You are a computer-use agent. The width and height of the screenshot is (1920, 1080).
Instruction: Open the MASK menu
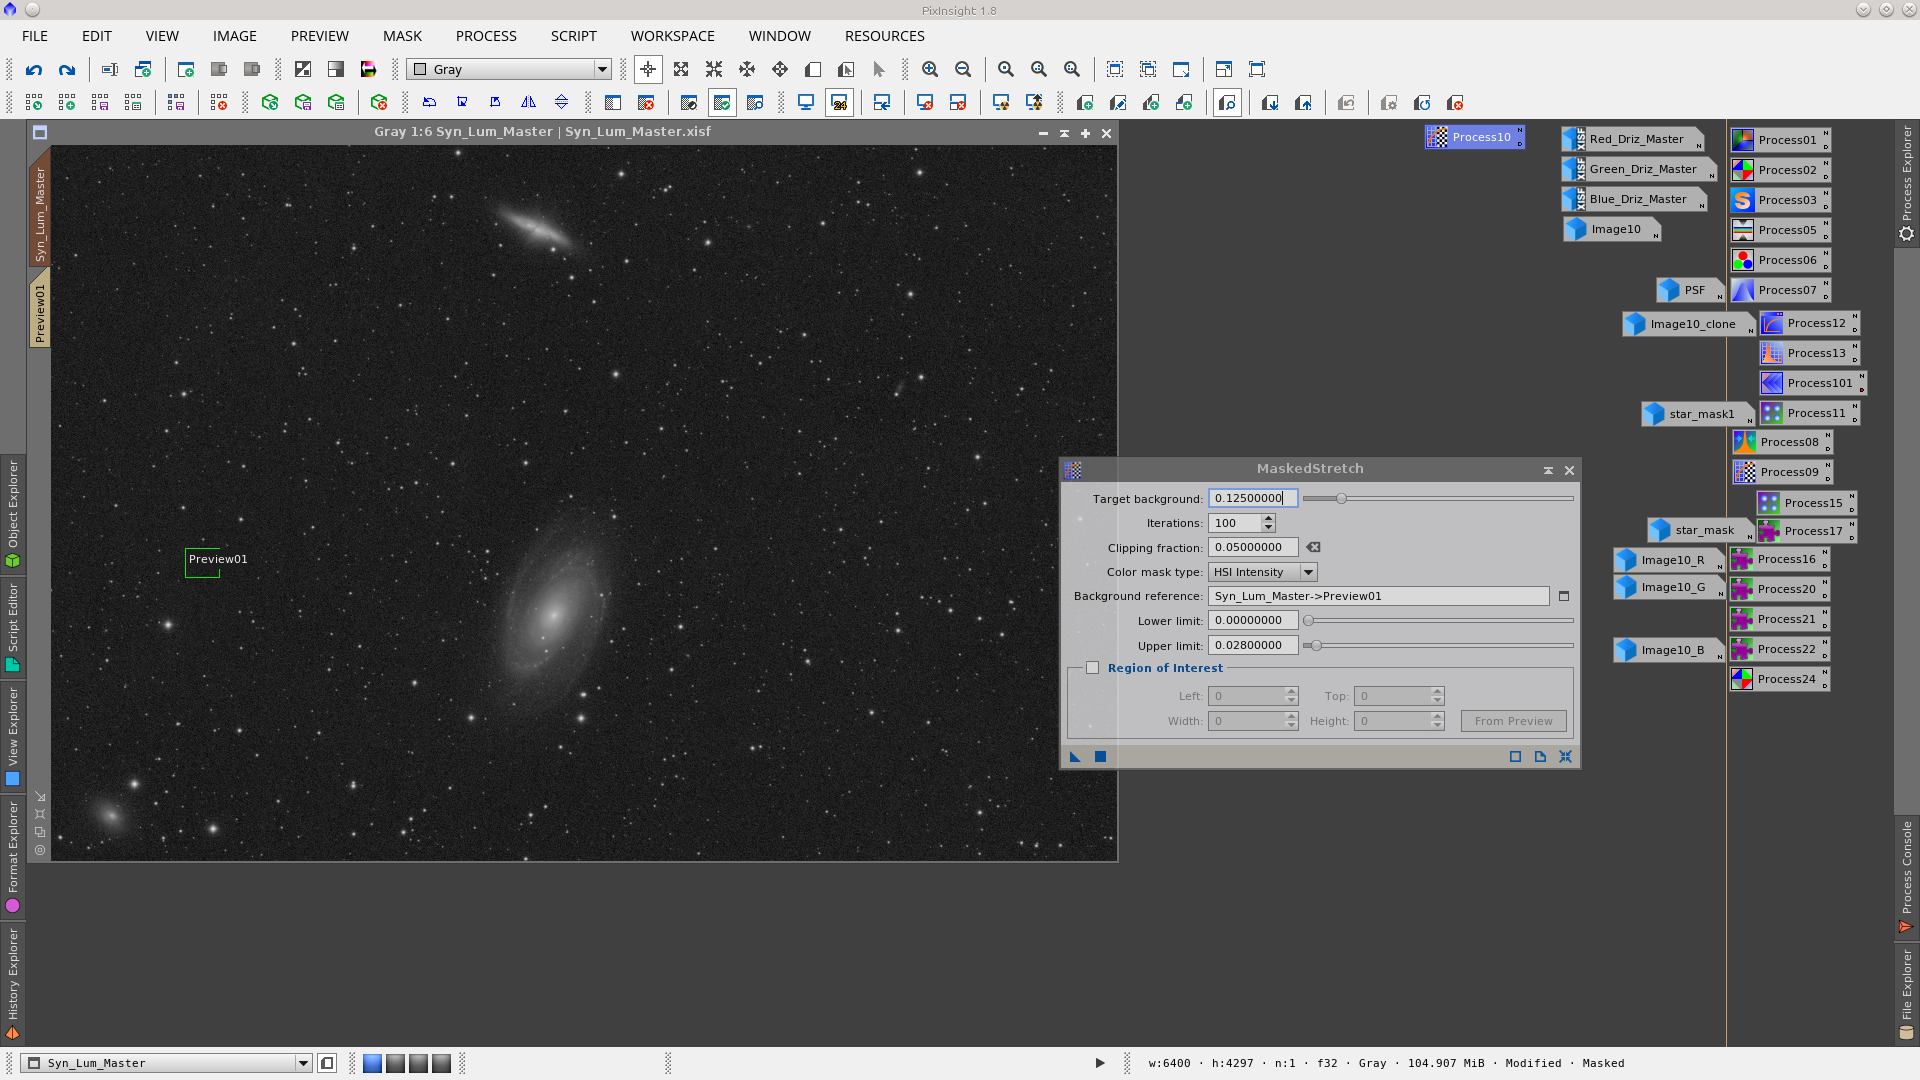tap(402, 36)
